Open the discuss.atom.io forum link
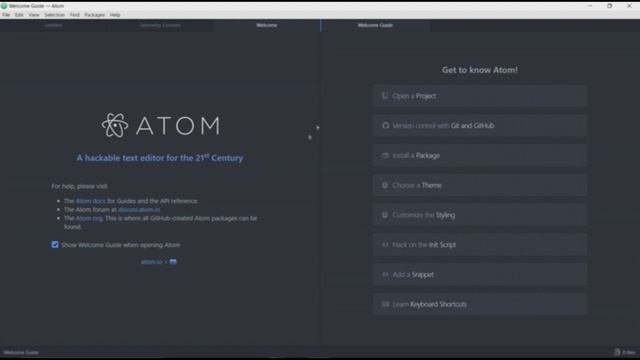This screenshot has width=640, height=360. [139, 210]
